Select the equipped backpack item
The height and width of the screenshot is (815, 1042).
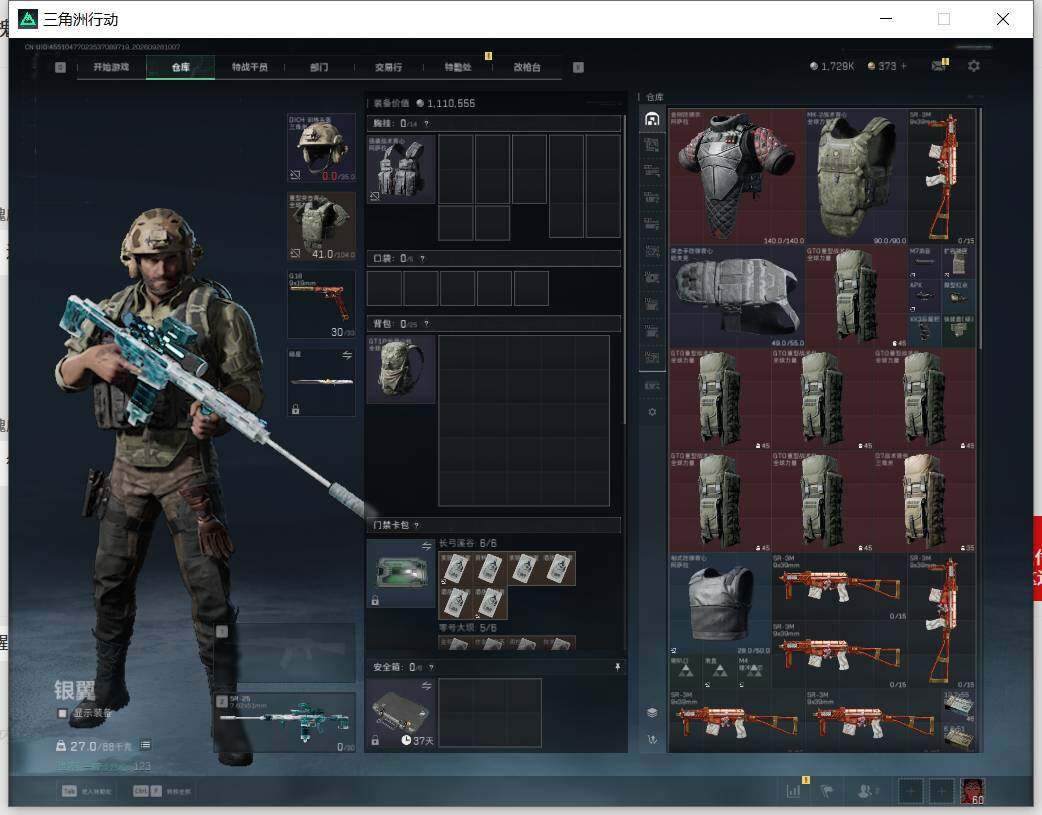coord(401,370)
